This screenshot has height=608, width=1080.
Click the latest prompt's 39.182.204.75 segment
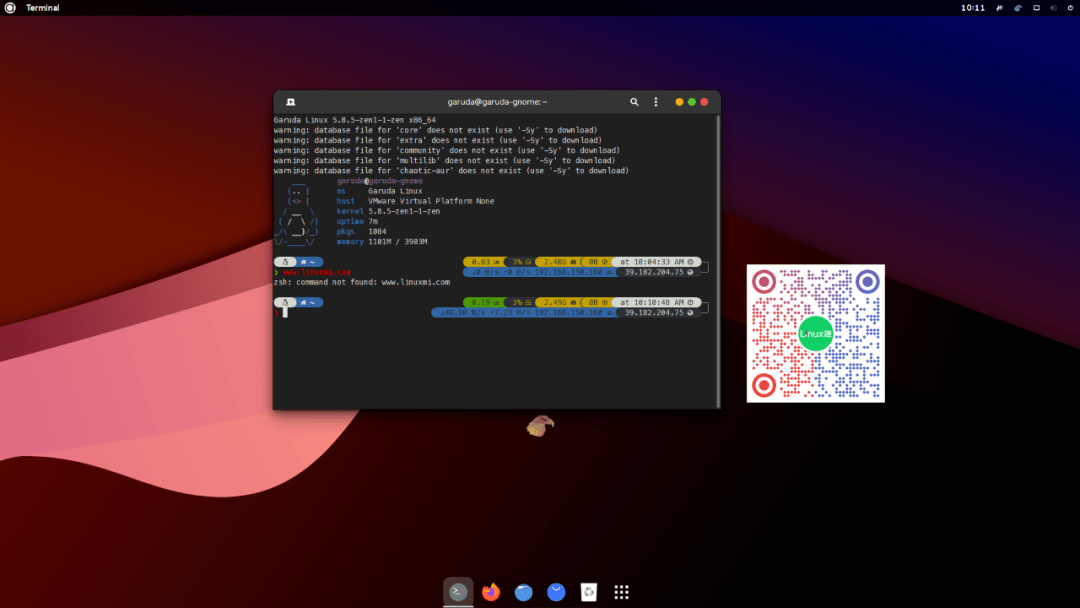(x=658, y=313)
